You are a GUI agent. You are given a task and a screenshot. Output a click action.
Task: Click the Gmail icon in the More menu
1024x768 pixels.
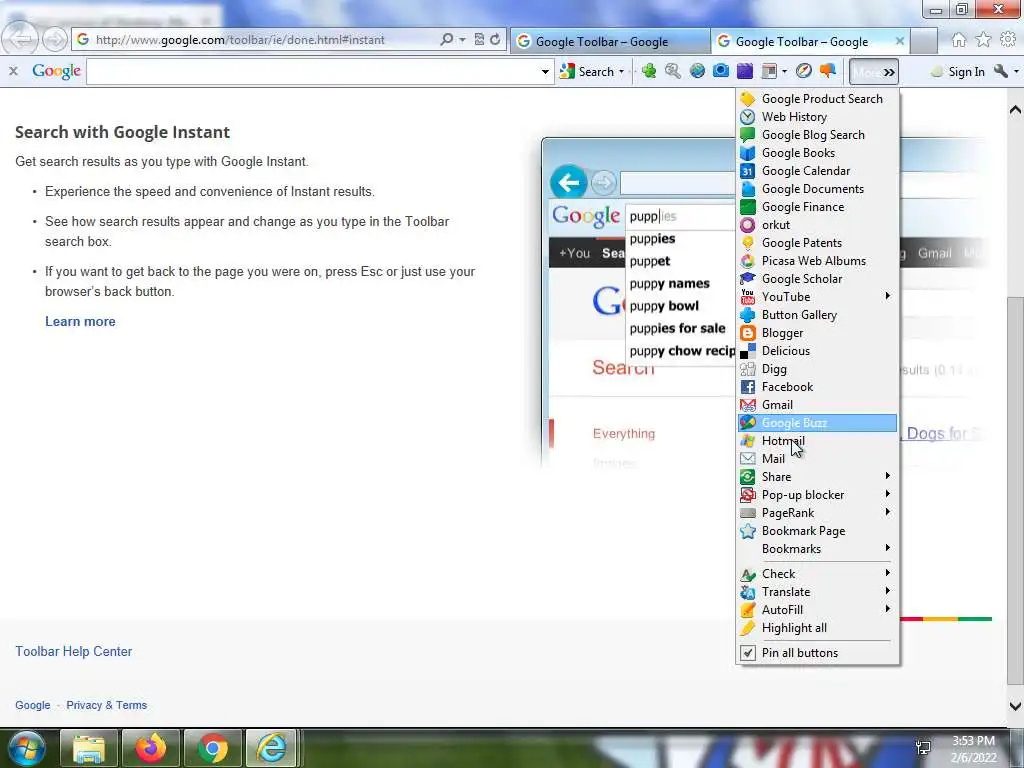click(x=748, y=405)
